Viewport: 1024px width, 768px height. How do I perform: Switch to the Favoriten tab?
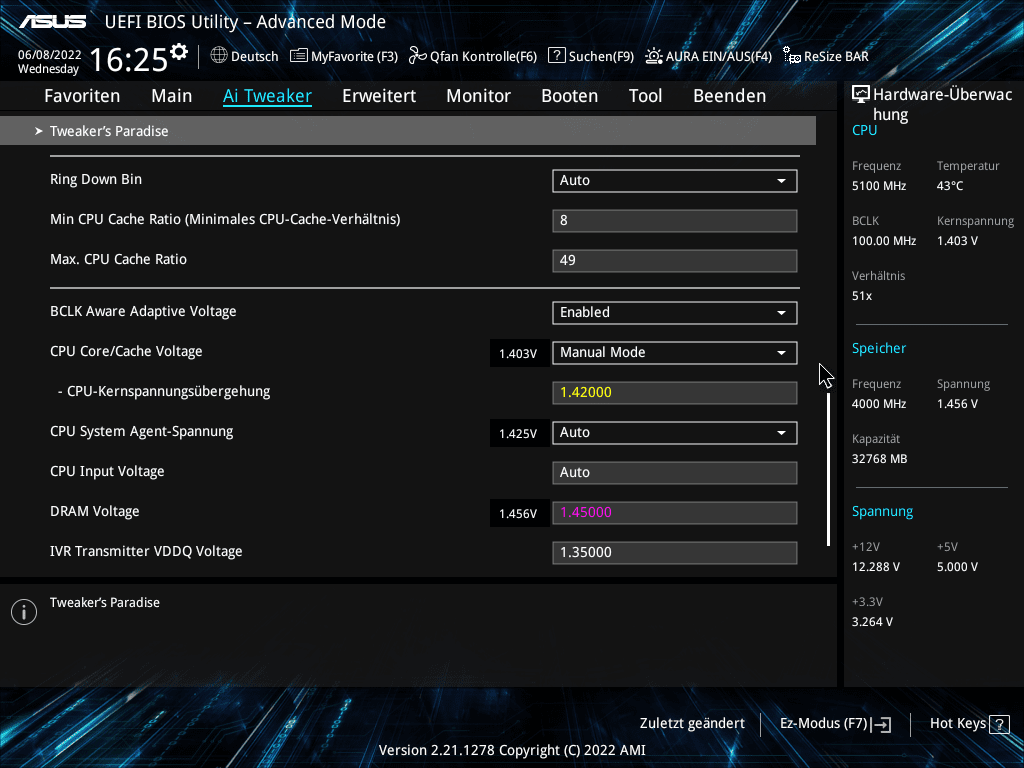(x=82, y=96)
